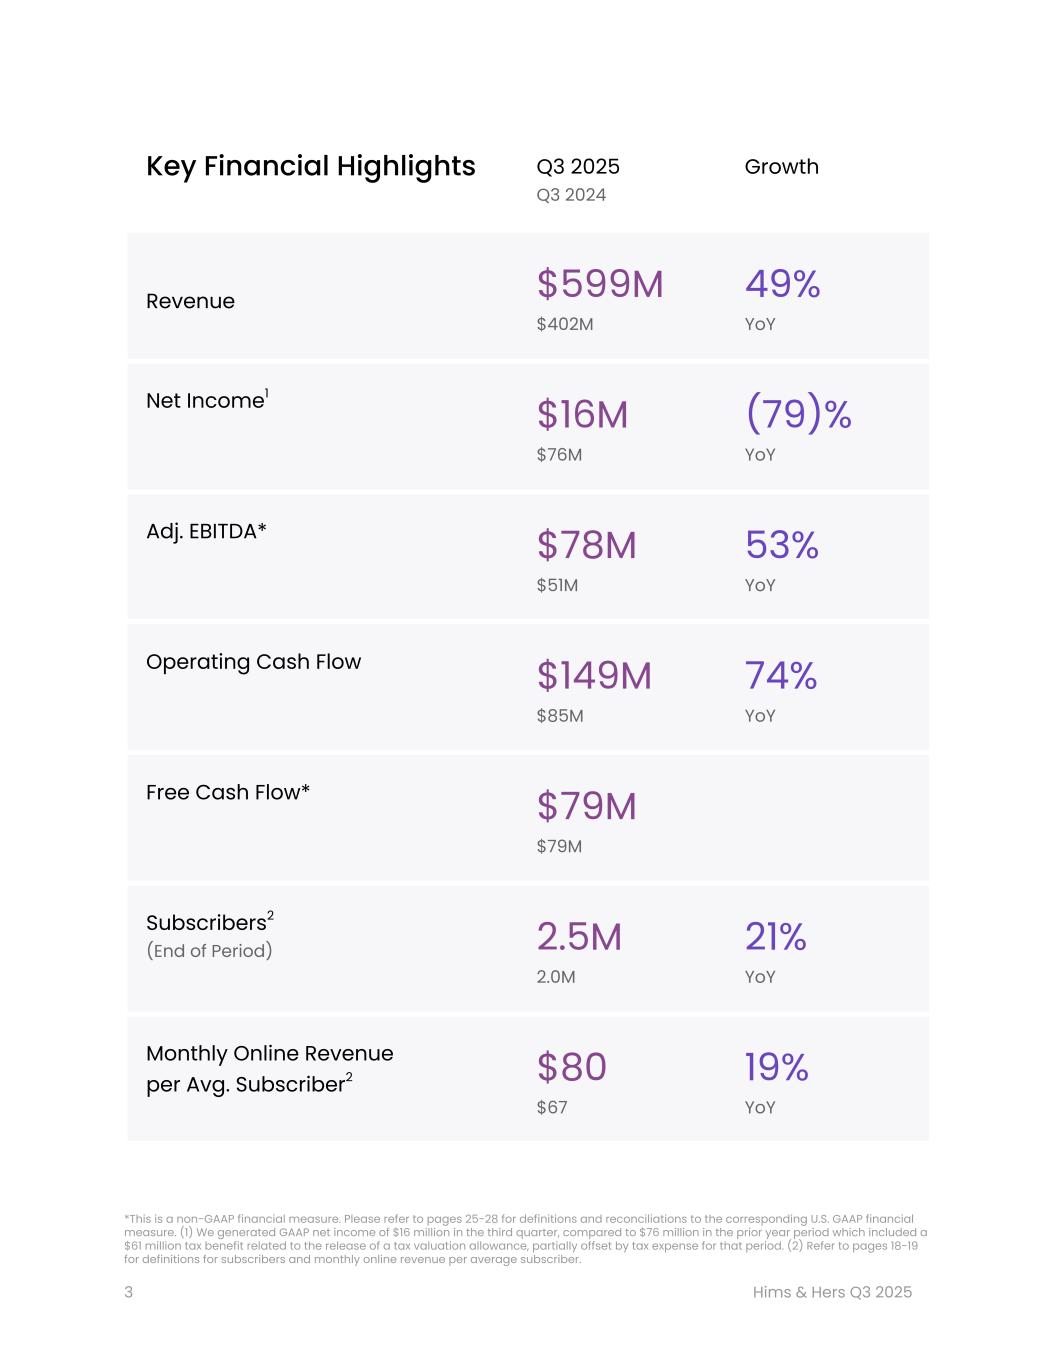Screen dimensions: 1055x1365
Task: Click the 21% subscriber growth value
Action: tap(775, 937)
